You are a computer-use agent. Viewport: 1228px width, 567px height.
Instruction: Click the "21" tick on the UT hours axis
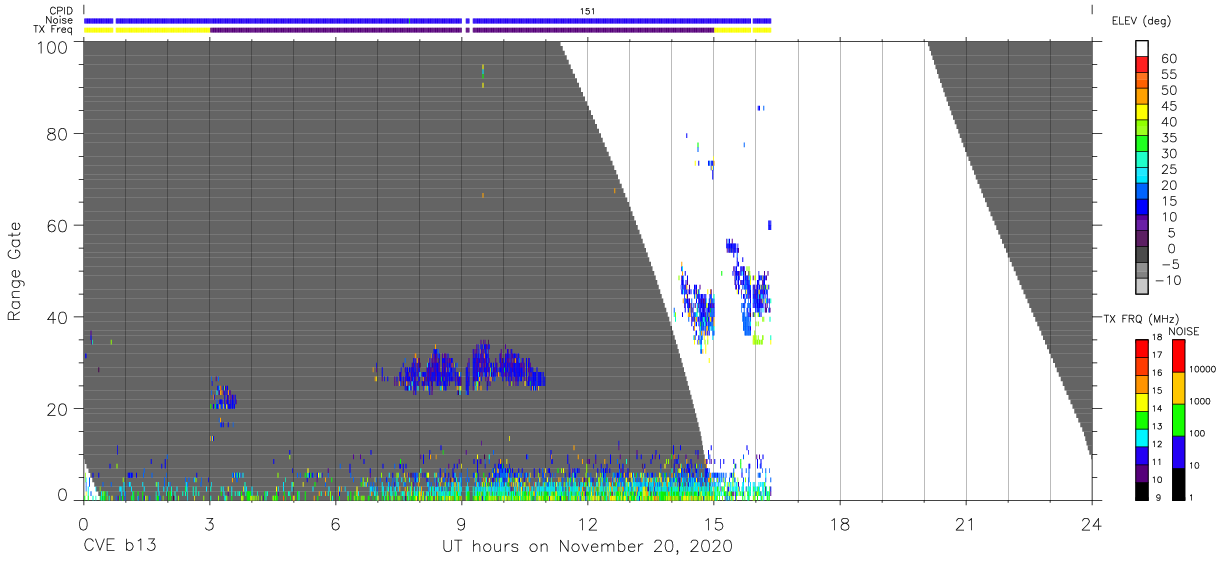pos(965,524)
